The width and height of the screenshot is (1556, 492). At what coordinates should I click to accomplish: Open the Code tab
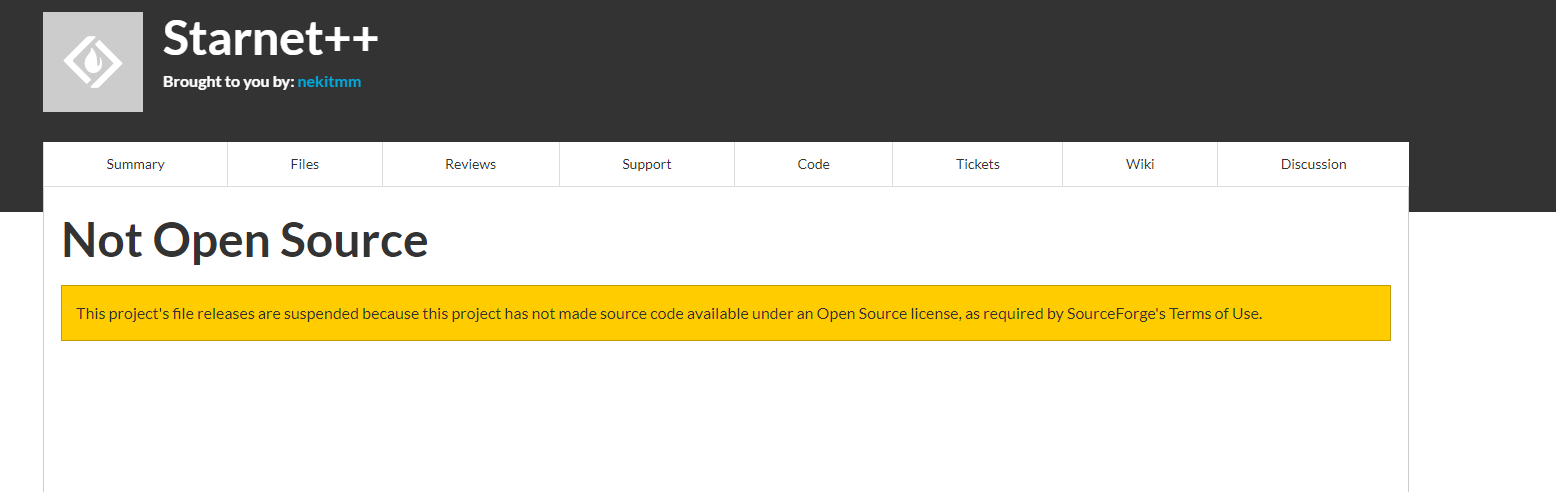[x=813, y=164]
